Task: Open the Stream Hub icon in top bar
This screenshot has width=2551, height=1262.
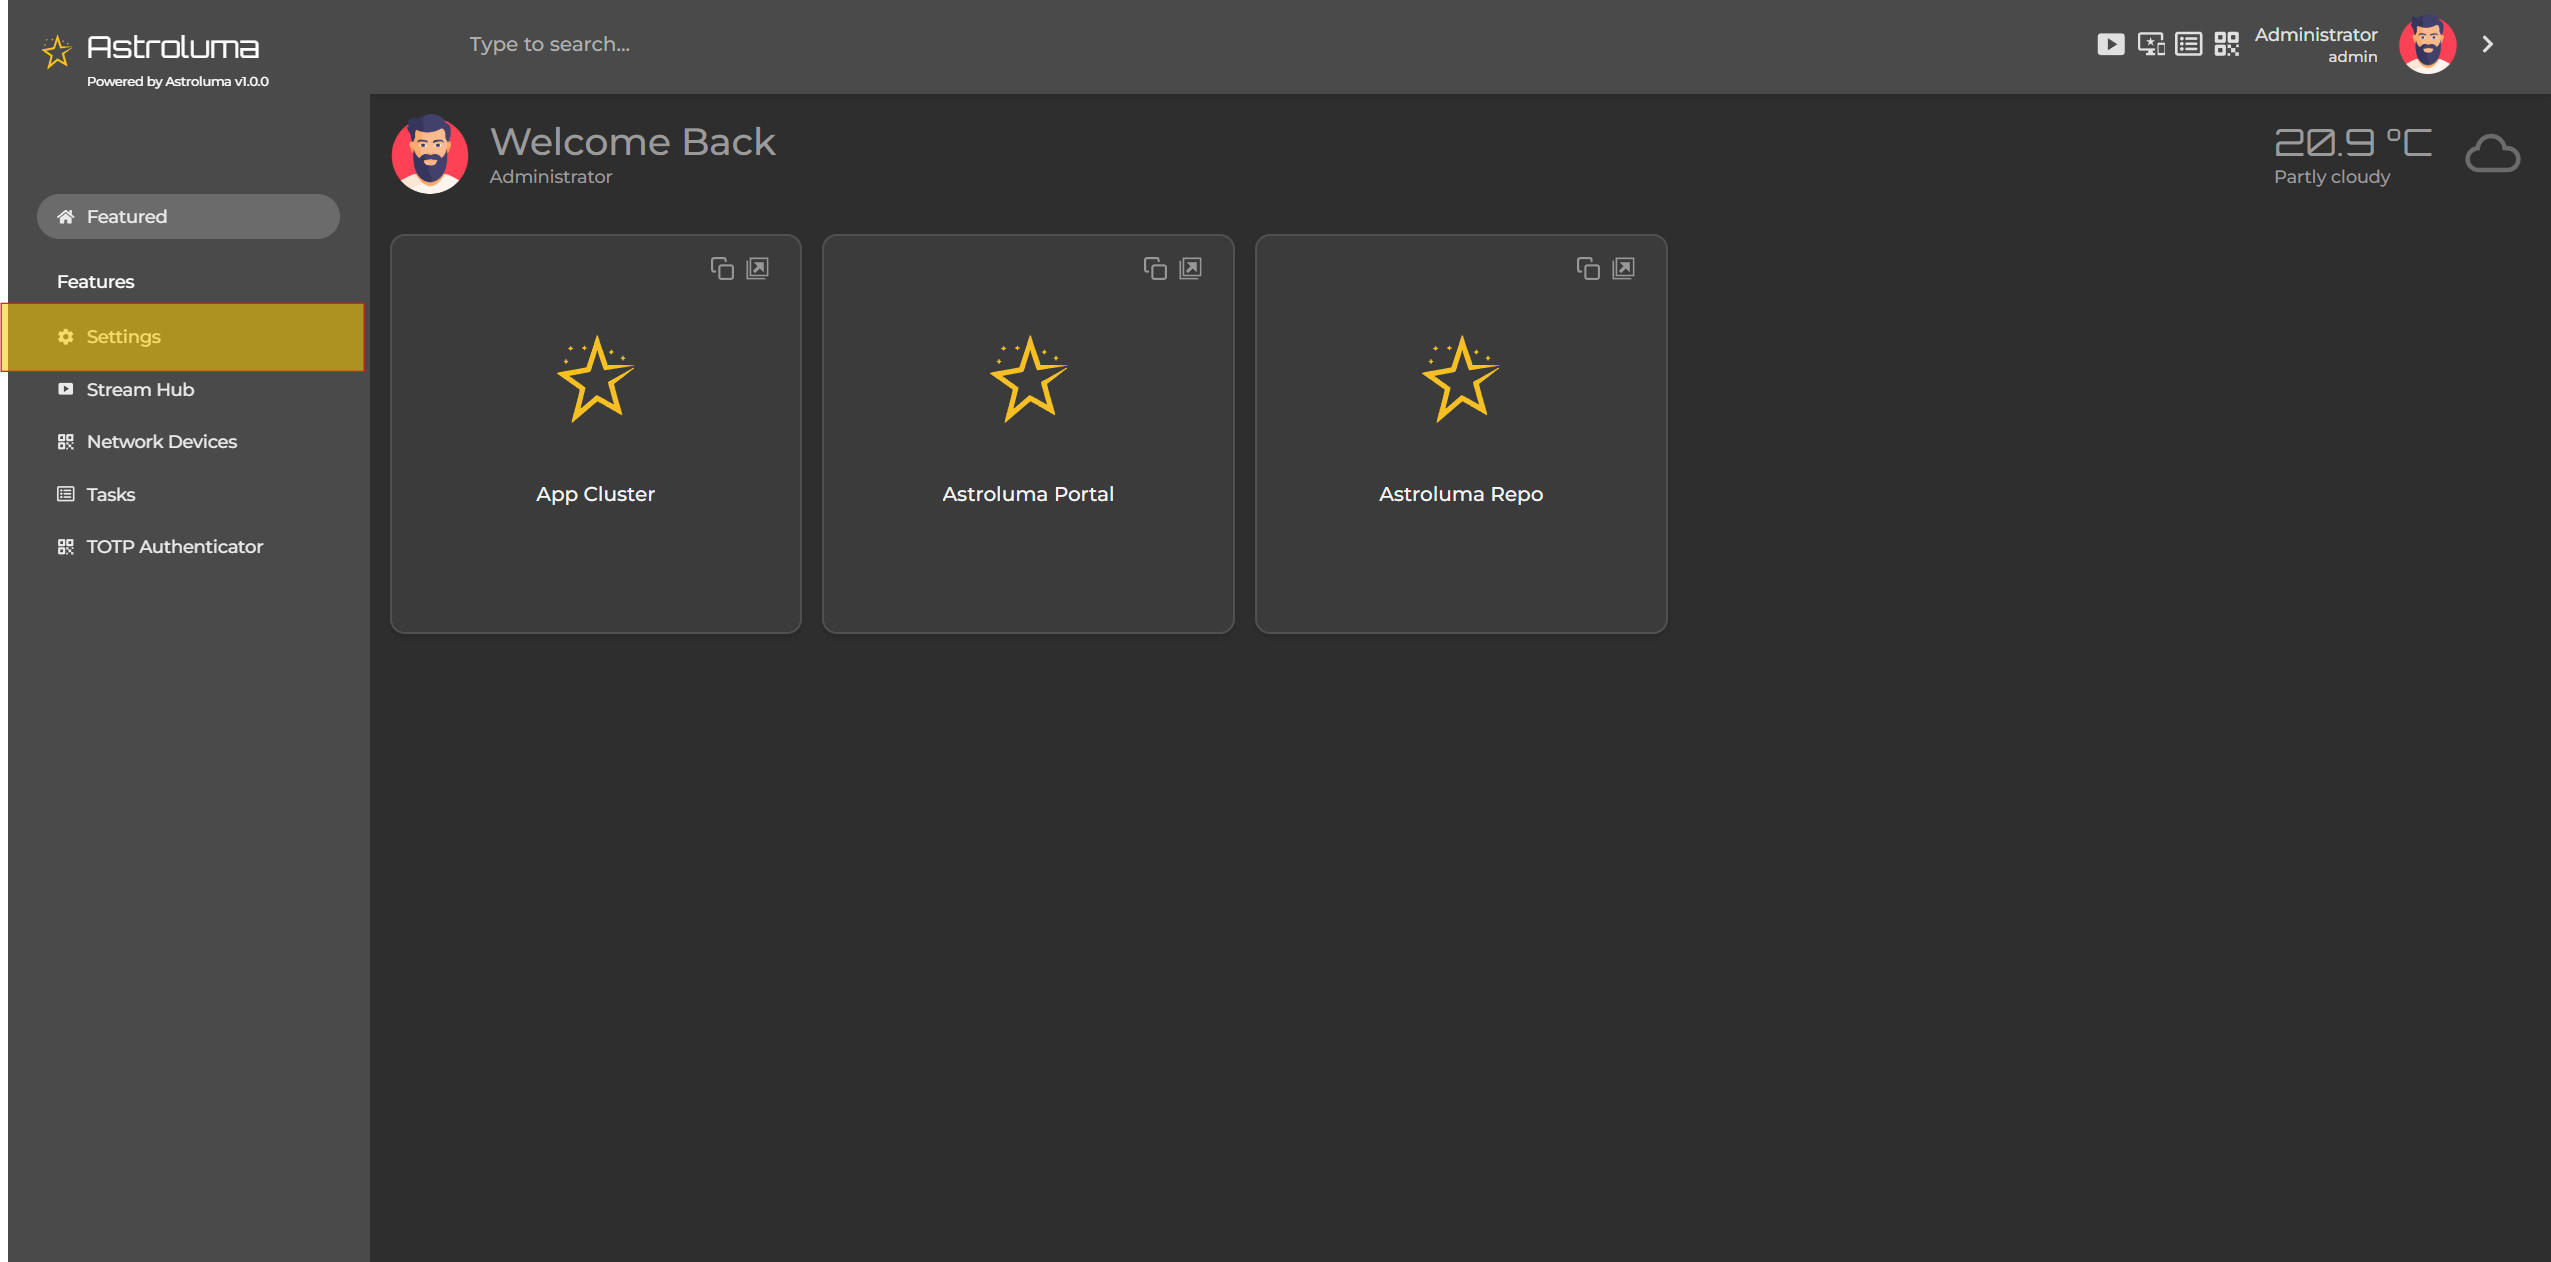Action: pyautogui.click(x=2110, y=44)
